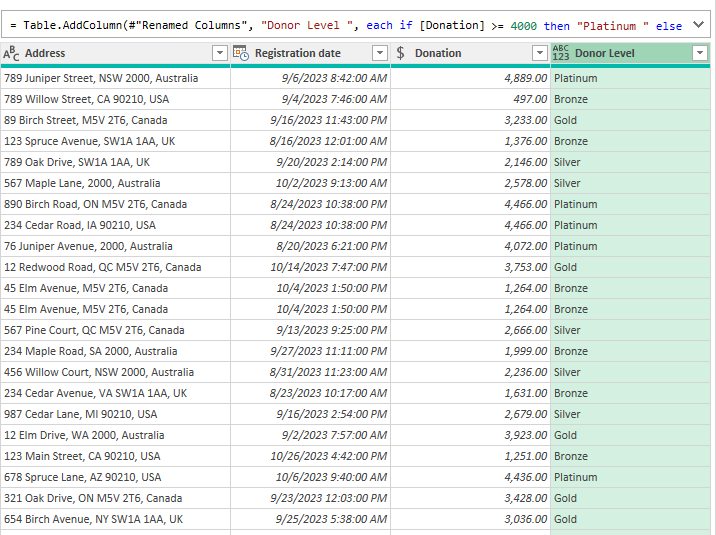The width and height of the screenshot is (716, 535).
Task: Select cell 654 Birch Avenue, NY SW1A 1AA, UK
Action: click(x=116, y=519)
